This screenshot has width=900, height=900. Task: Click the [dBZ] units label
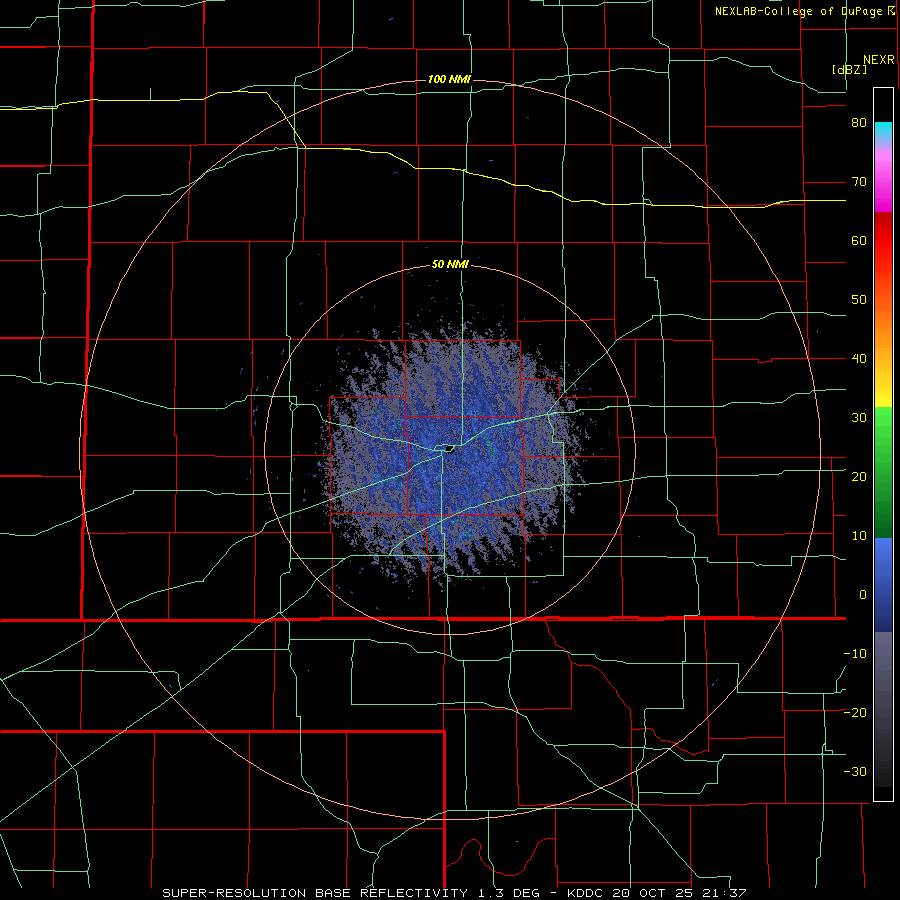(849, 69)
